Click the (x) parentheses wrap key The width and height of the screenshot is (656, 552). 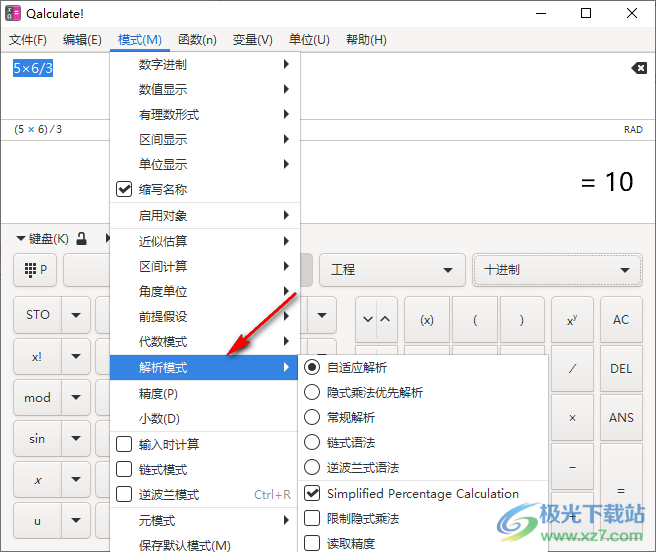(x=427, y=320)
